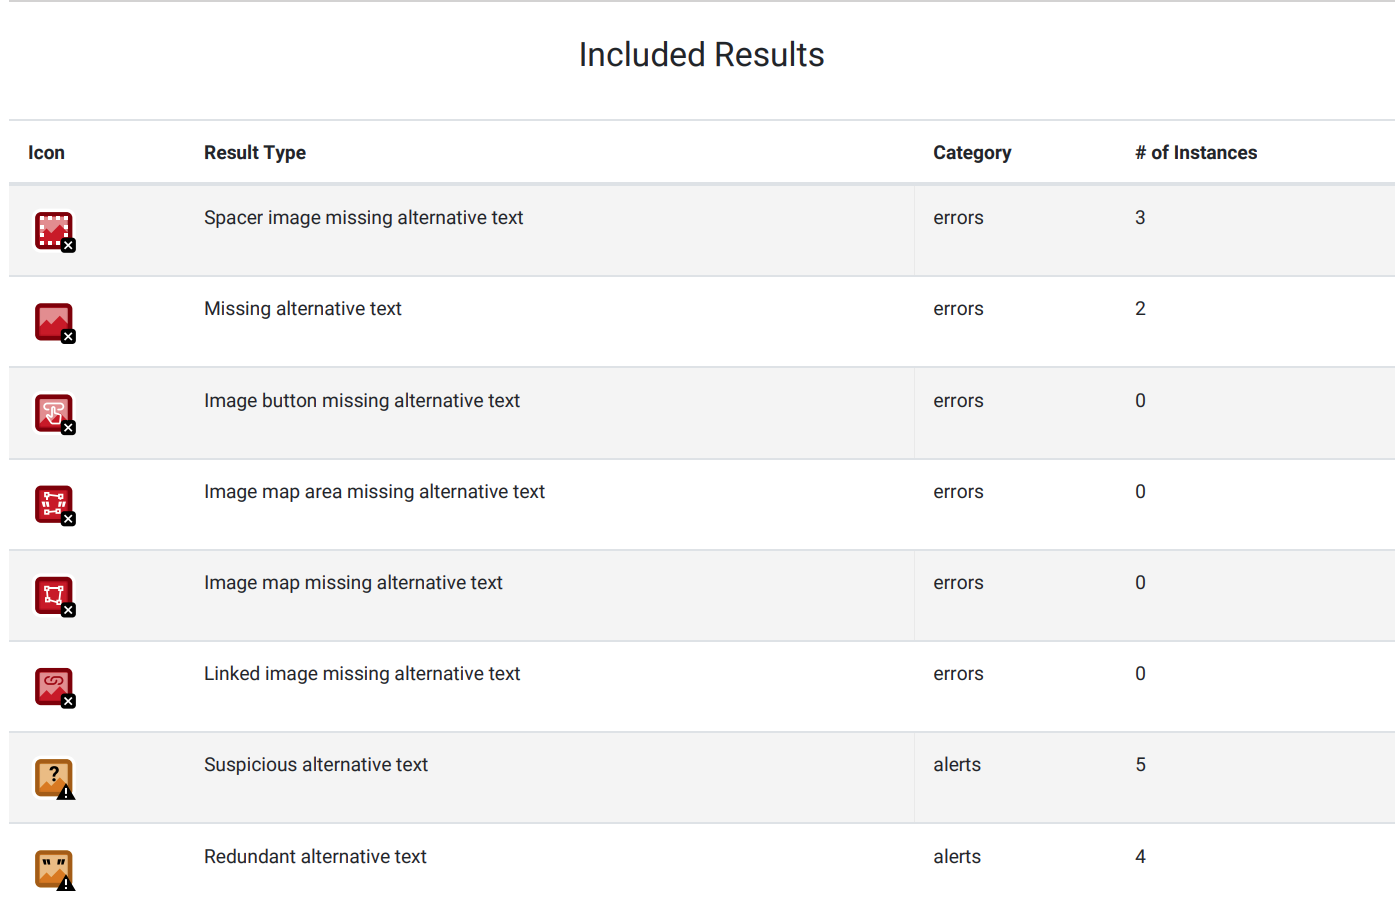Click 'errors' category in Image map area row
Image resolution: width=1400 pixels, height=912 pixels.
(958, 492)
